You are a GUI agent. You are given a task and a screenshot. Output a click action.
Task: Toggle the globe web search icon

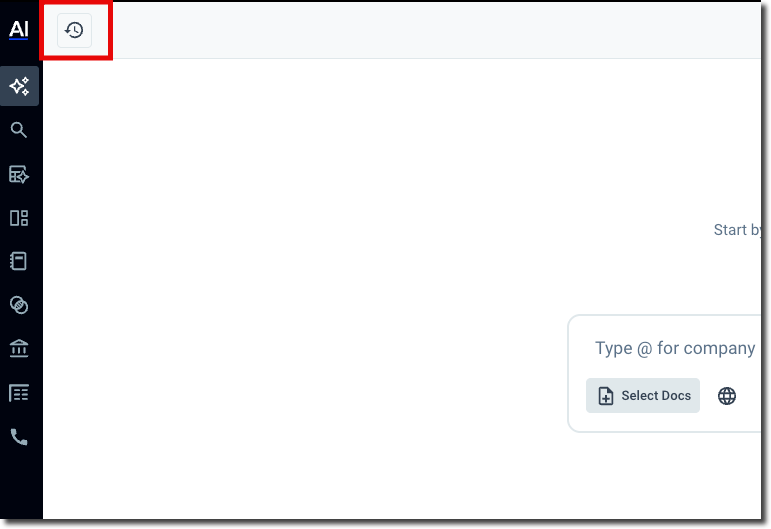click(727, 396)
